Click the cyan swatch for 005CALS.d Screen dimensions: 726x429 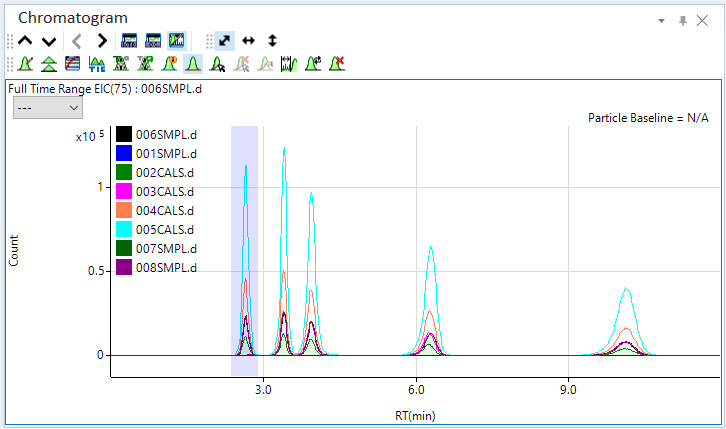(x=124, y=229)
